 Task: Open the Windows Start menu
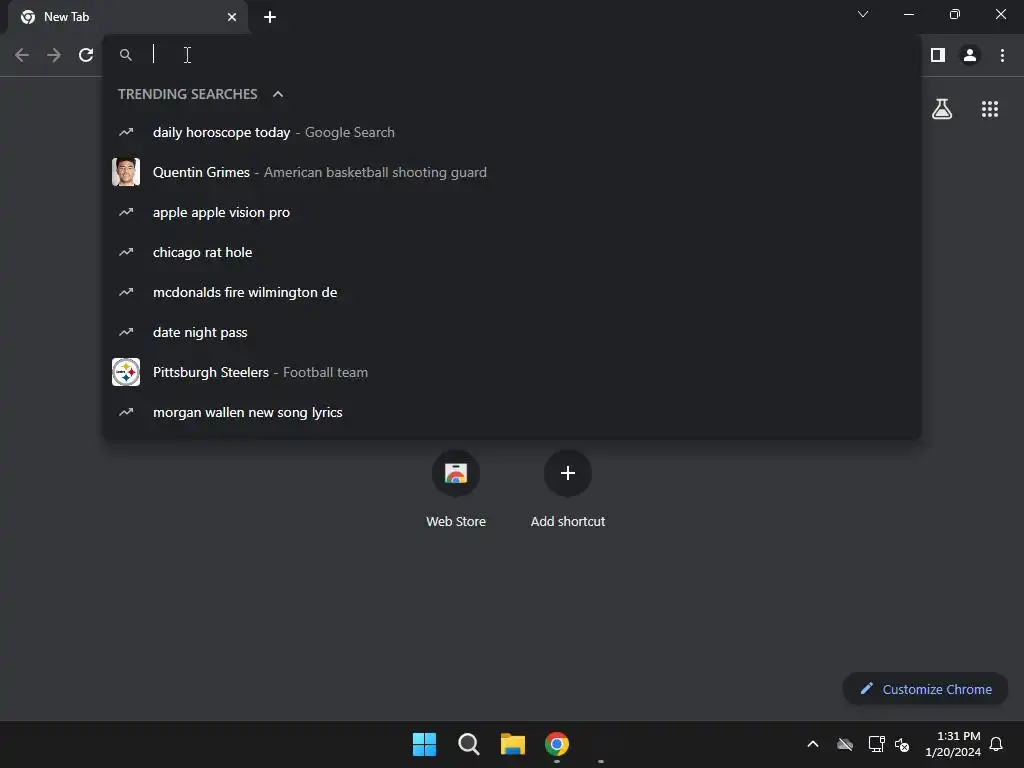point(424,744)
